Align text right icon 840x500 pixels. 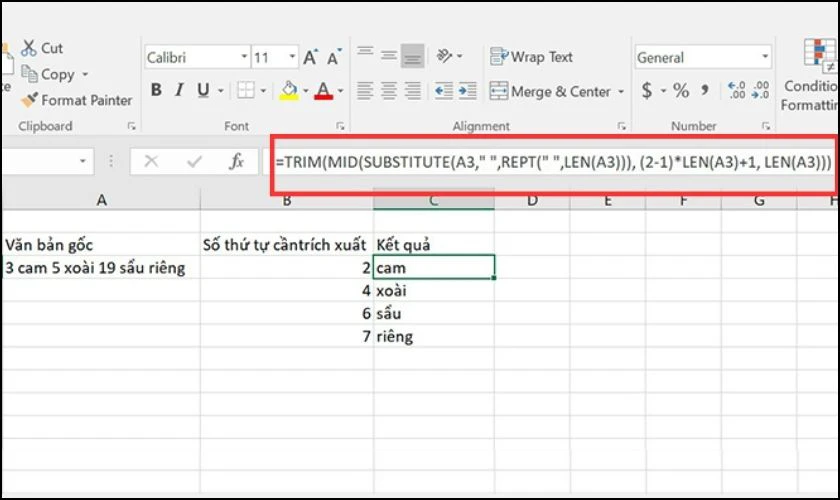coord(412,91)
